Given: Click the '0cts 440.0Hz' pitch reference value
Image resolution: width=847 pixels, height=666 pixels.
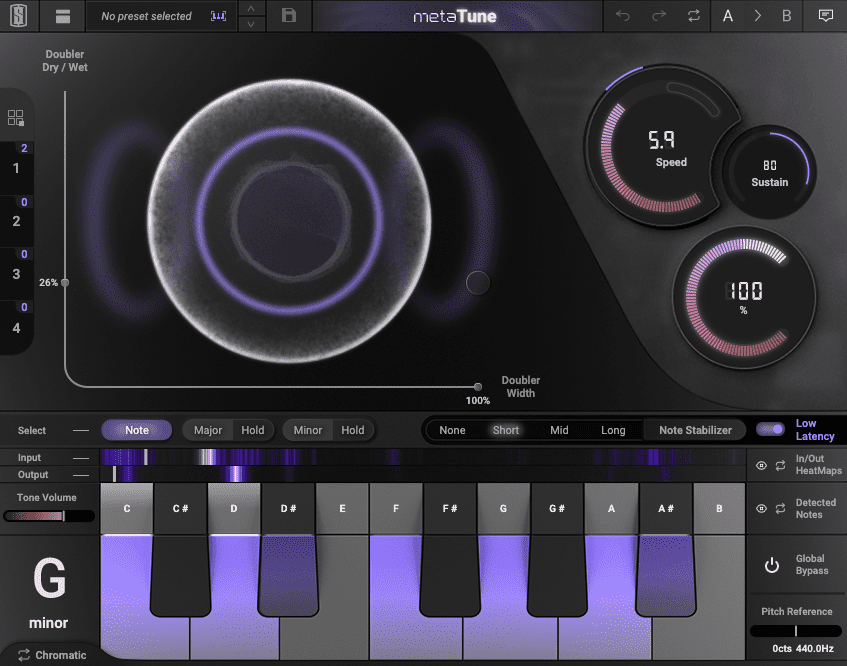Looking at the screenshot, I should pyautogui.click(x=803, y=648).
